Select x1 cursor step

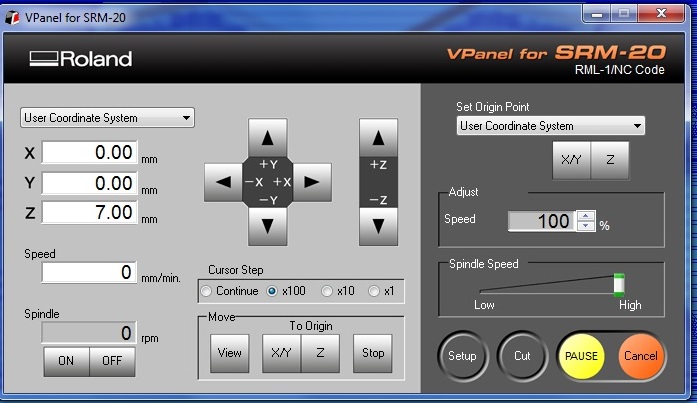click(374, 291)
